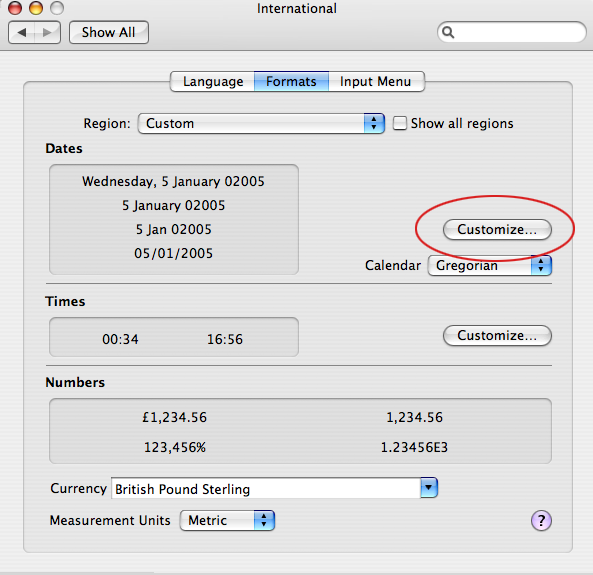Image resolution: width=593 pixels, height=575 pixels.
Task: Click the search magnifier icon
Action: (448, 33)
